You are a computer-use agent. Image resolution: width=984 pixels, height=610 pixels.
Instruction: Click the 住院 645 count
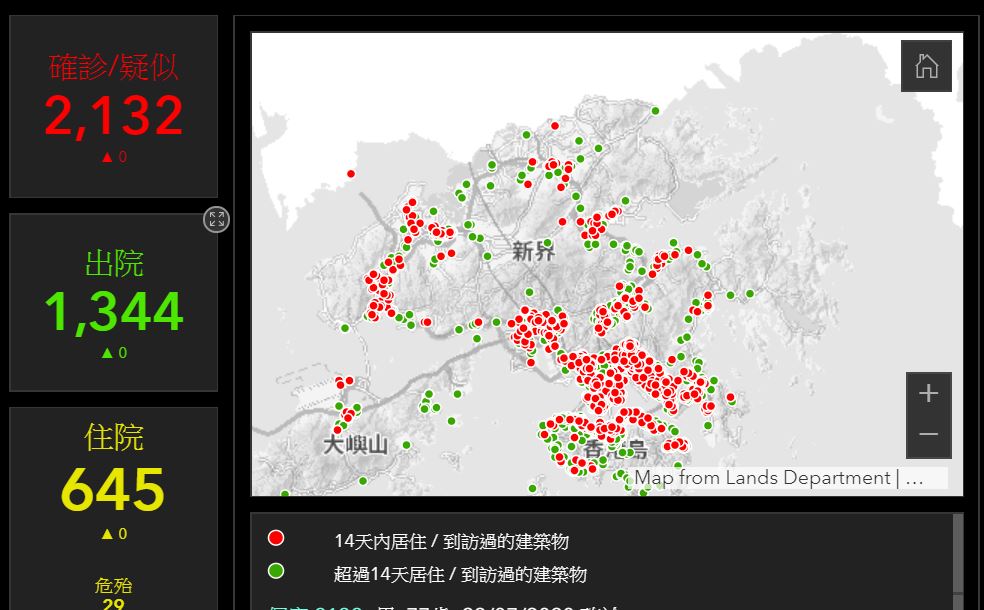click(x=114, y=490)
